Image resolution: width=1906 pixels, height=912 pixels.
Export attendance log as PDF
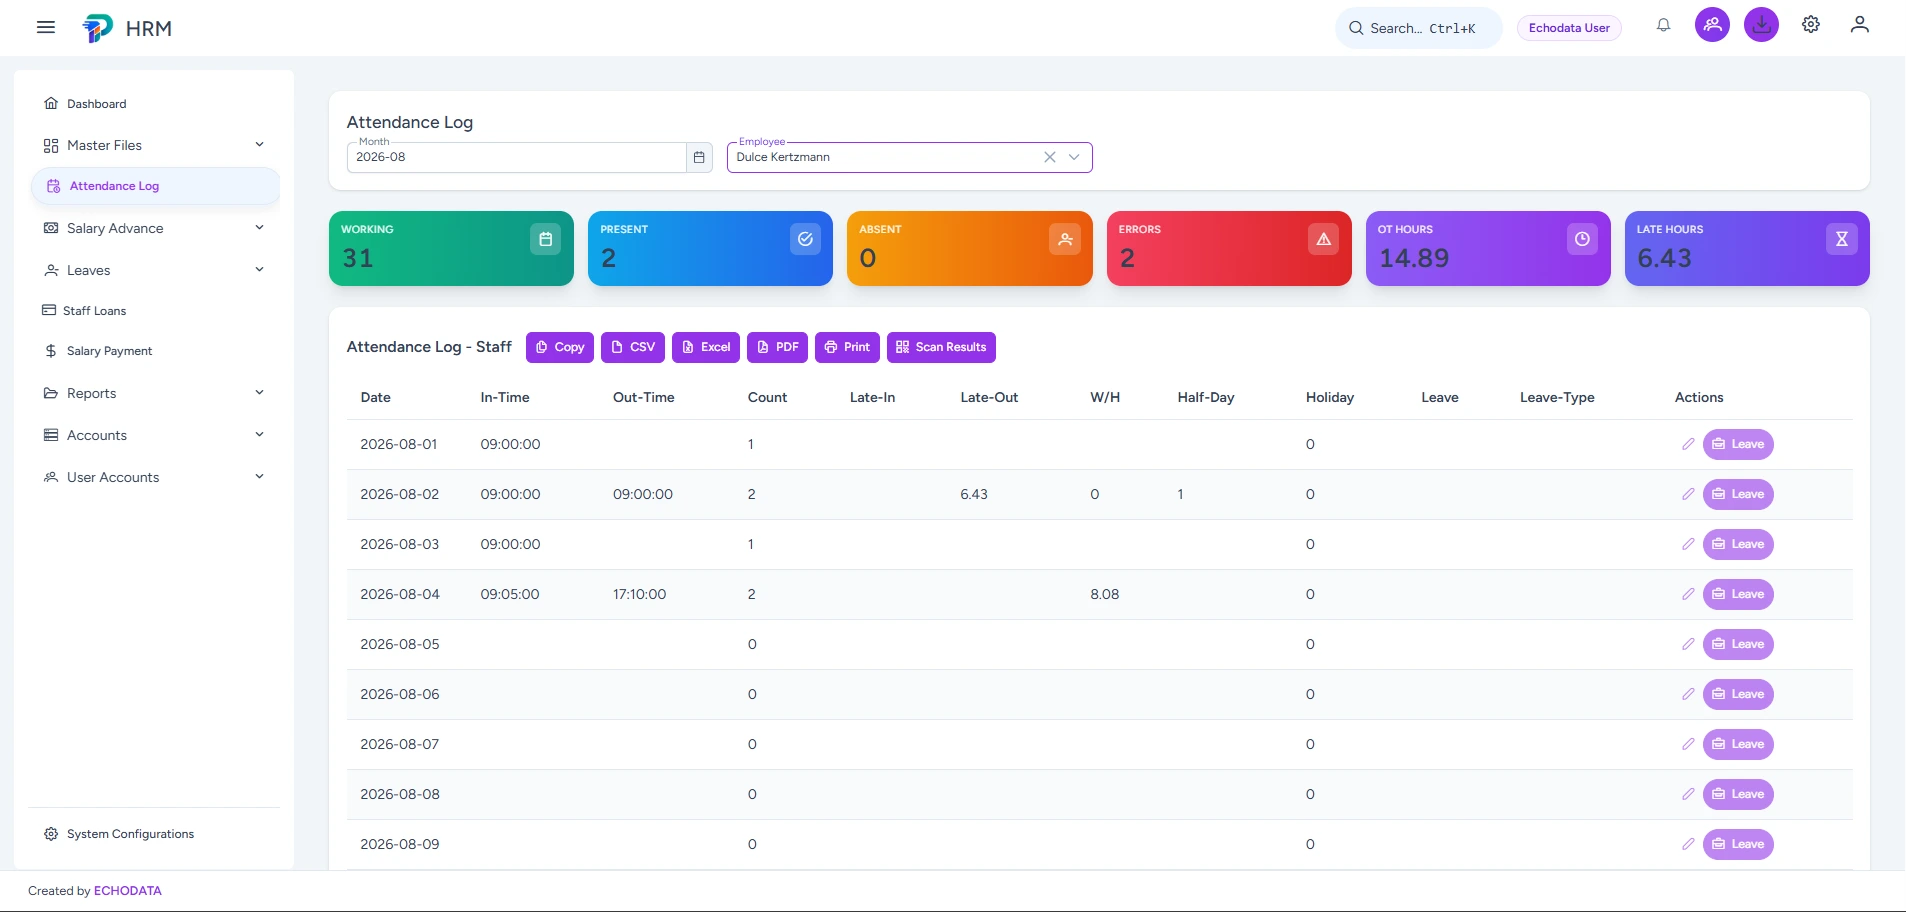tap(777, 347)
